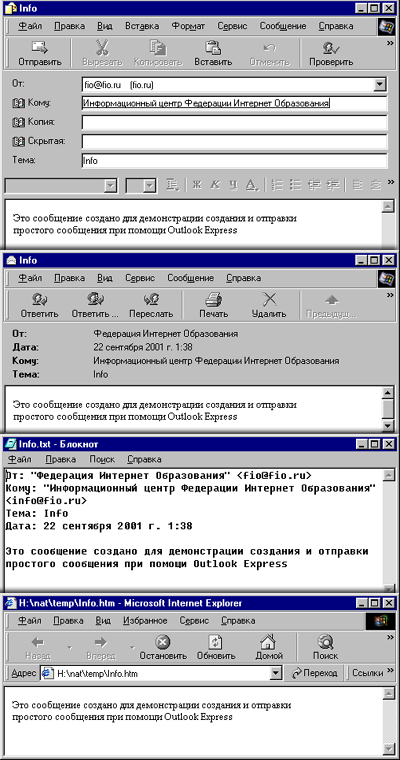Click Вставить (Paste) in compose toolbar
This screenshot has height=760, width=400.
[x=213, y=53]
